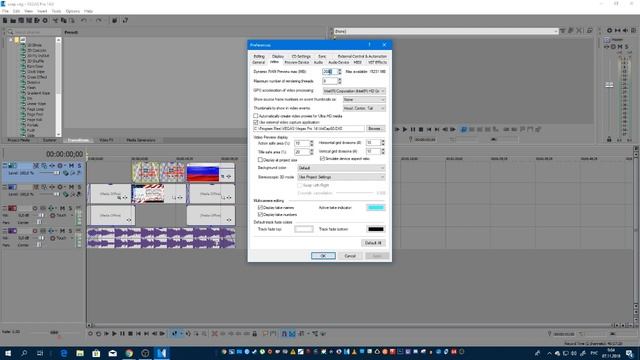Arm the last audio track for record

coord(35,231)
